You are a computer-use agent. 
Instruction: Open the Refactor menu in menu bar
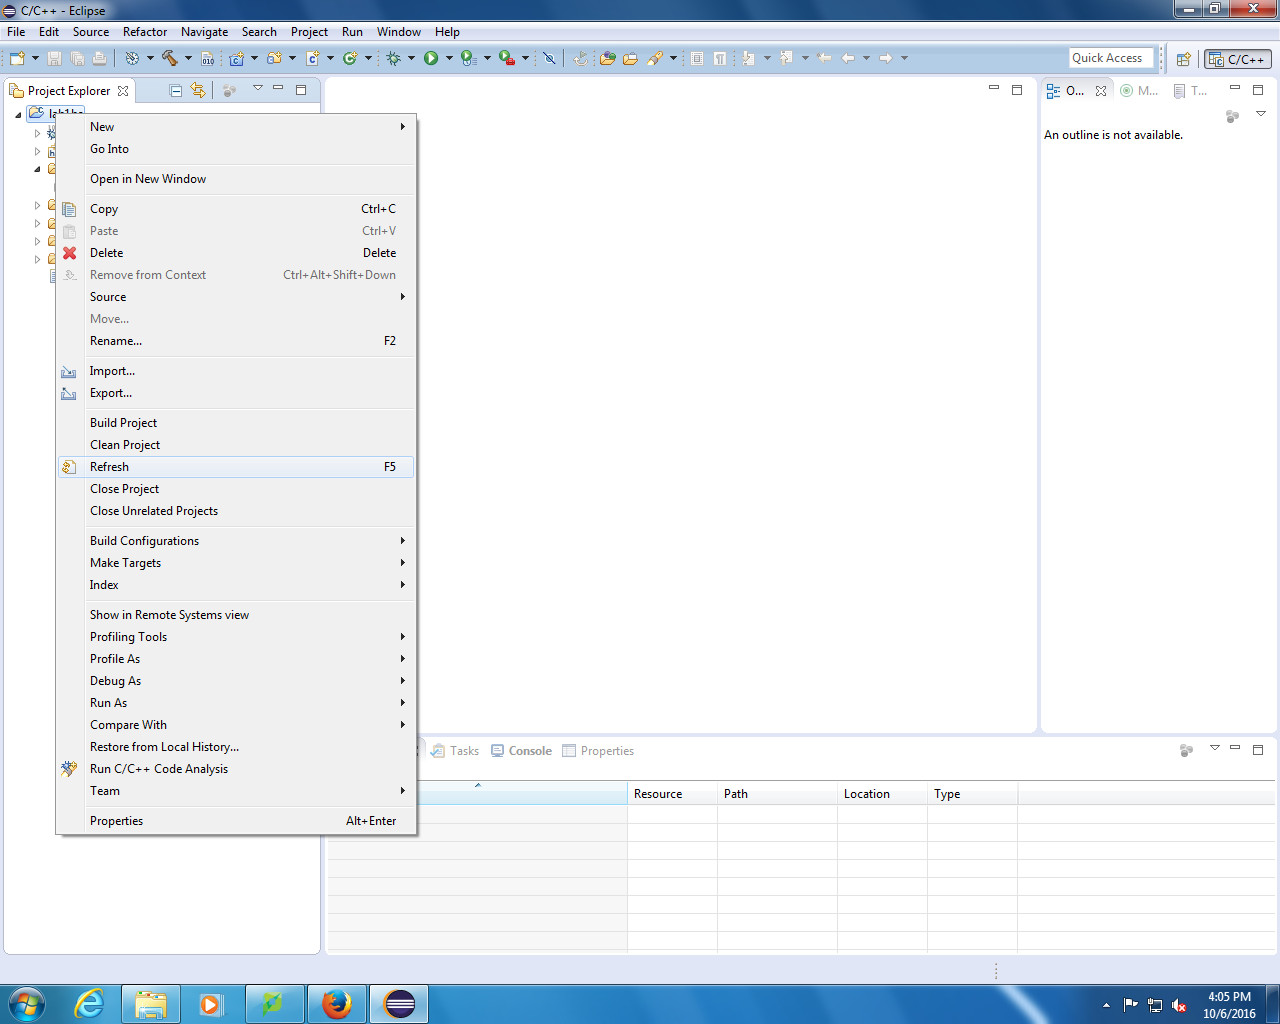click(x=145, y=32)
